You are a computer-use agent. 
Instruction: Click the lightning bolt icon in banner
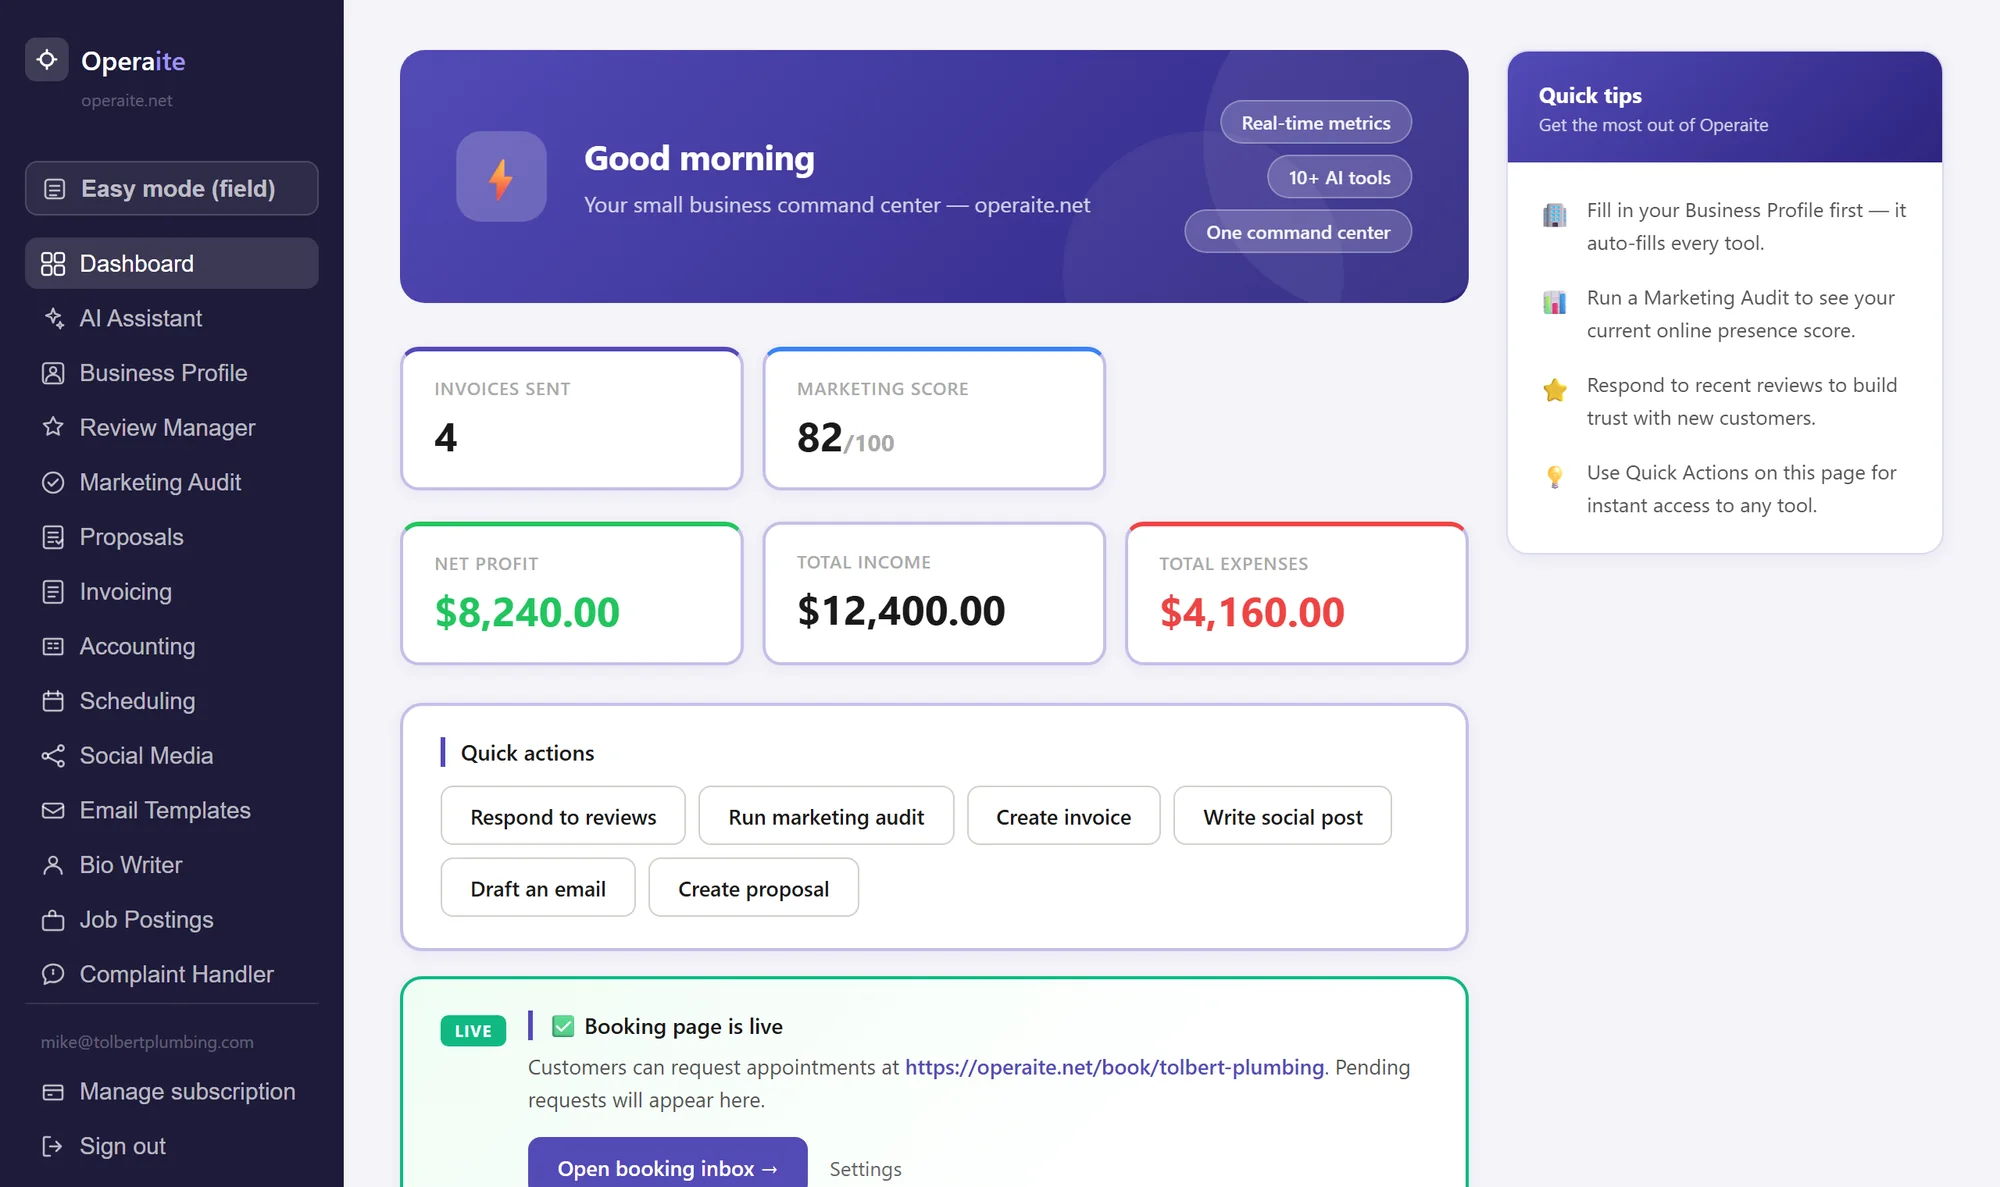(x=501, y=177)
